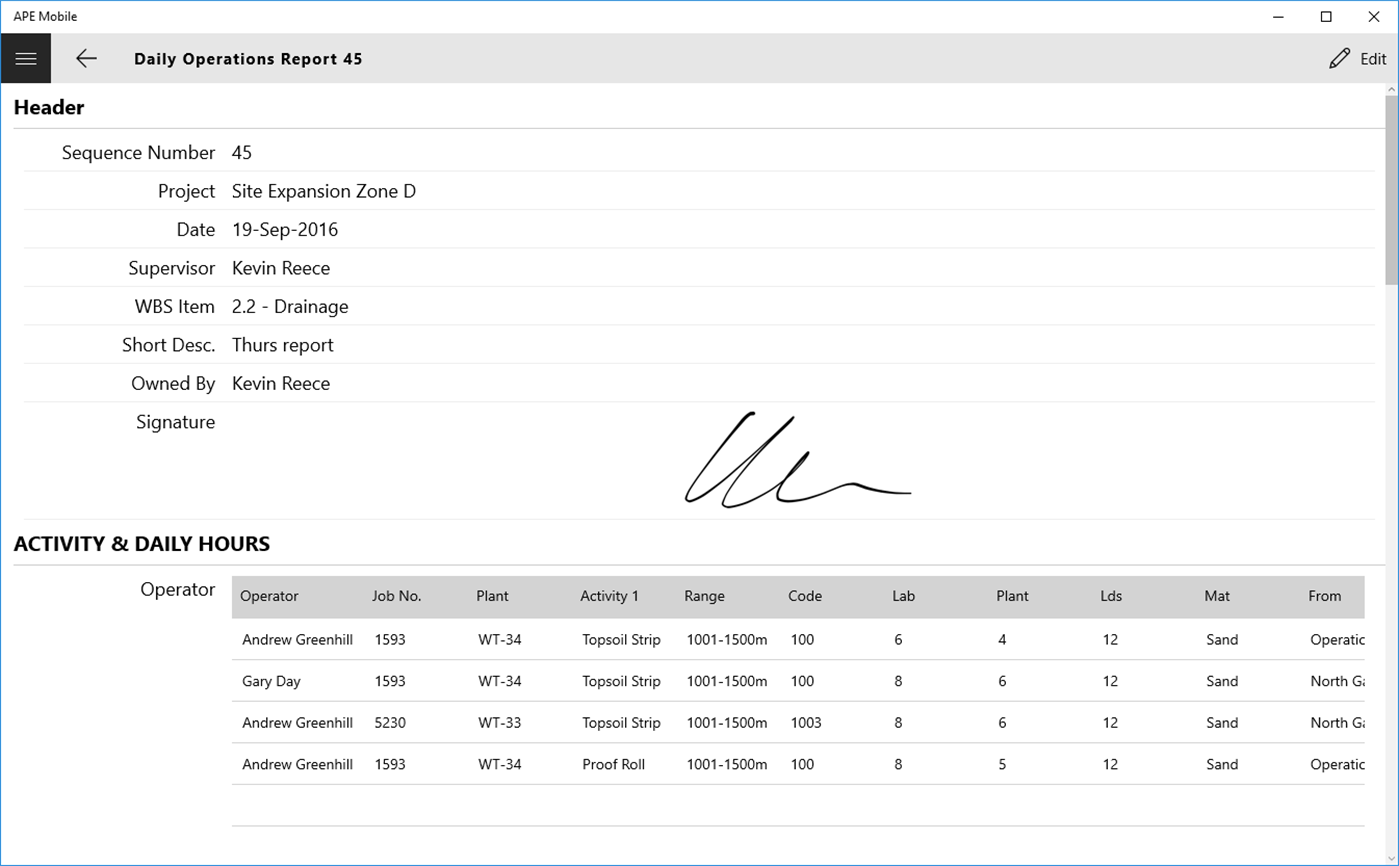Click the Supervisor field for Kevin Reece

[x=281, y=268]
